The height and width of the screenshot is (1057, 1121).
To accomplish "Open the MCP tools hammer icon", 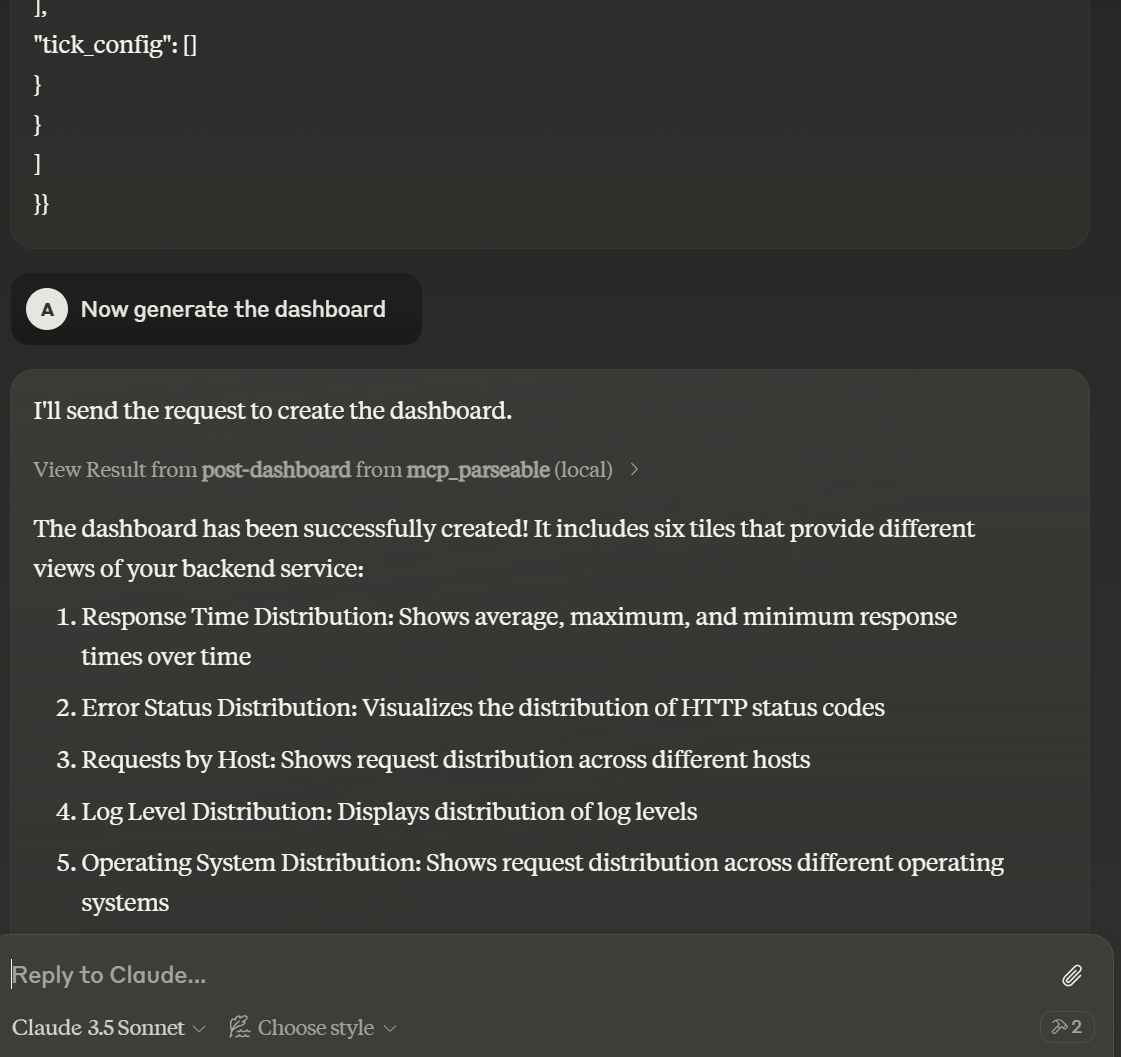I will [x=1067, y=1027].
